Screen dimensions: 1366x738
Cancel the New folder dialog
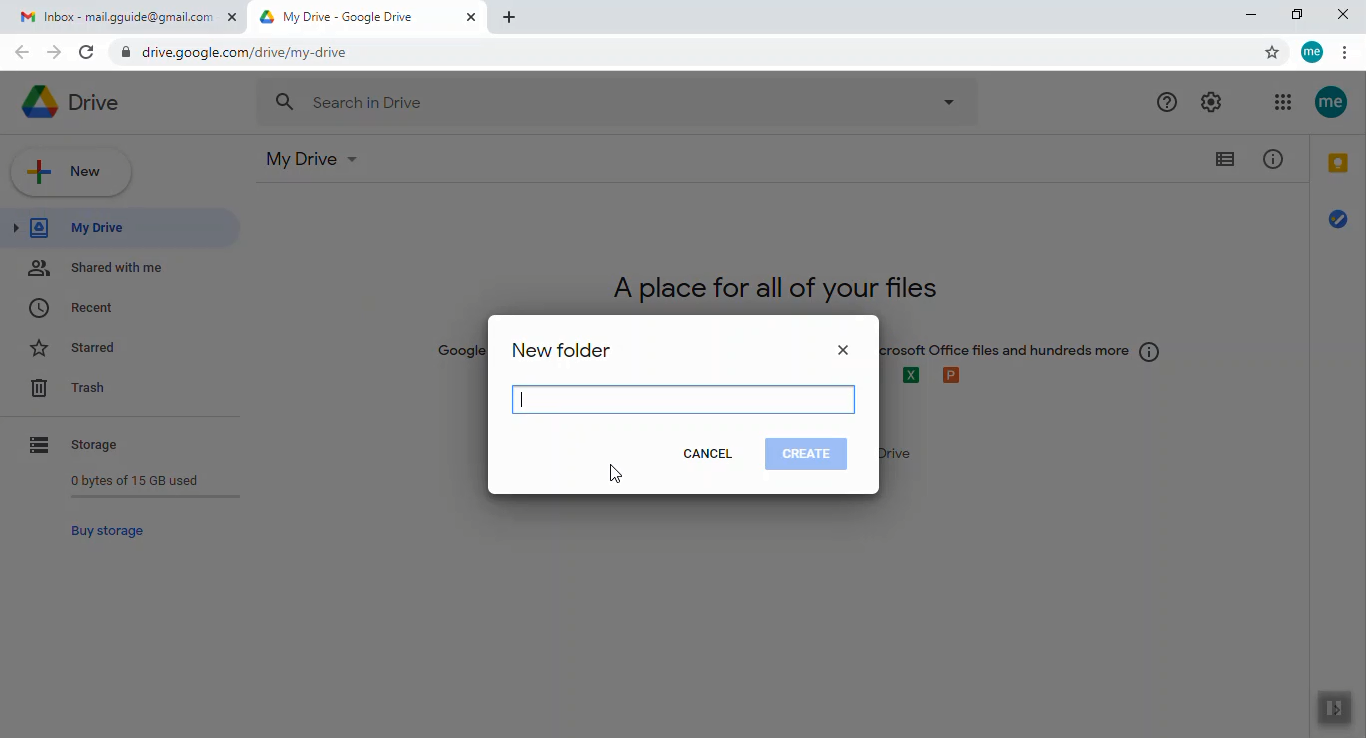707,453
